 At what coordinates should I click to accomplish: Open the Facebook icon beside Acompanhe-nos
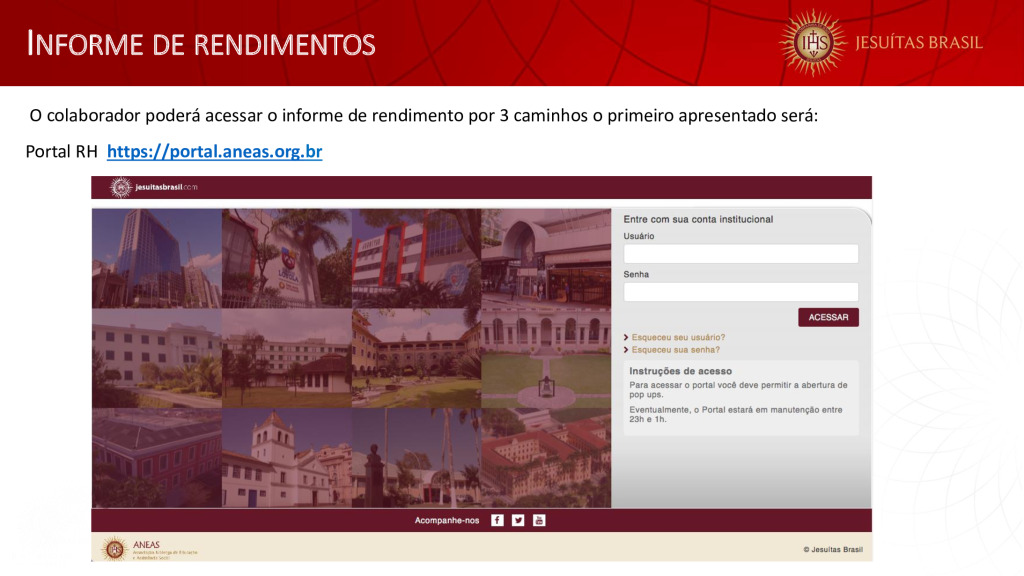pyautogui.click(x=497, y=520)
